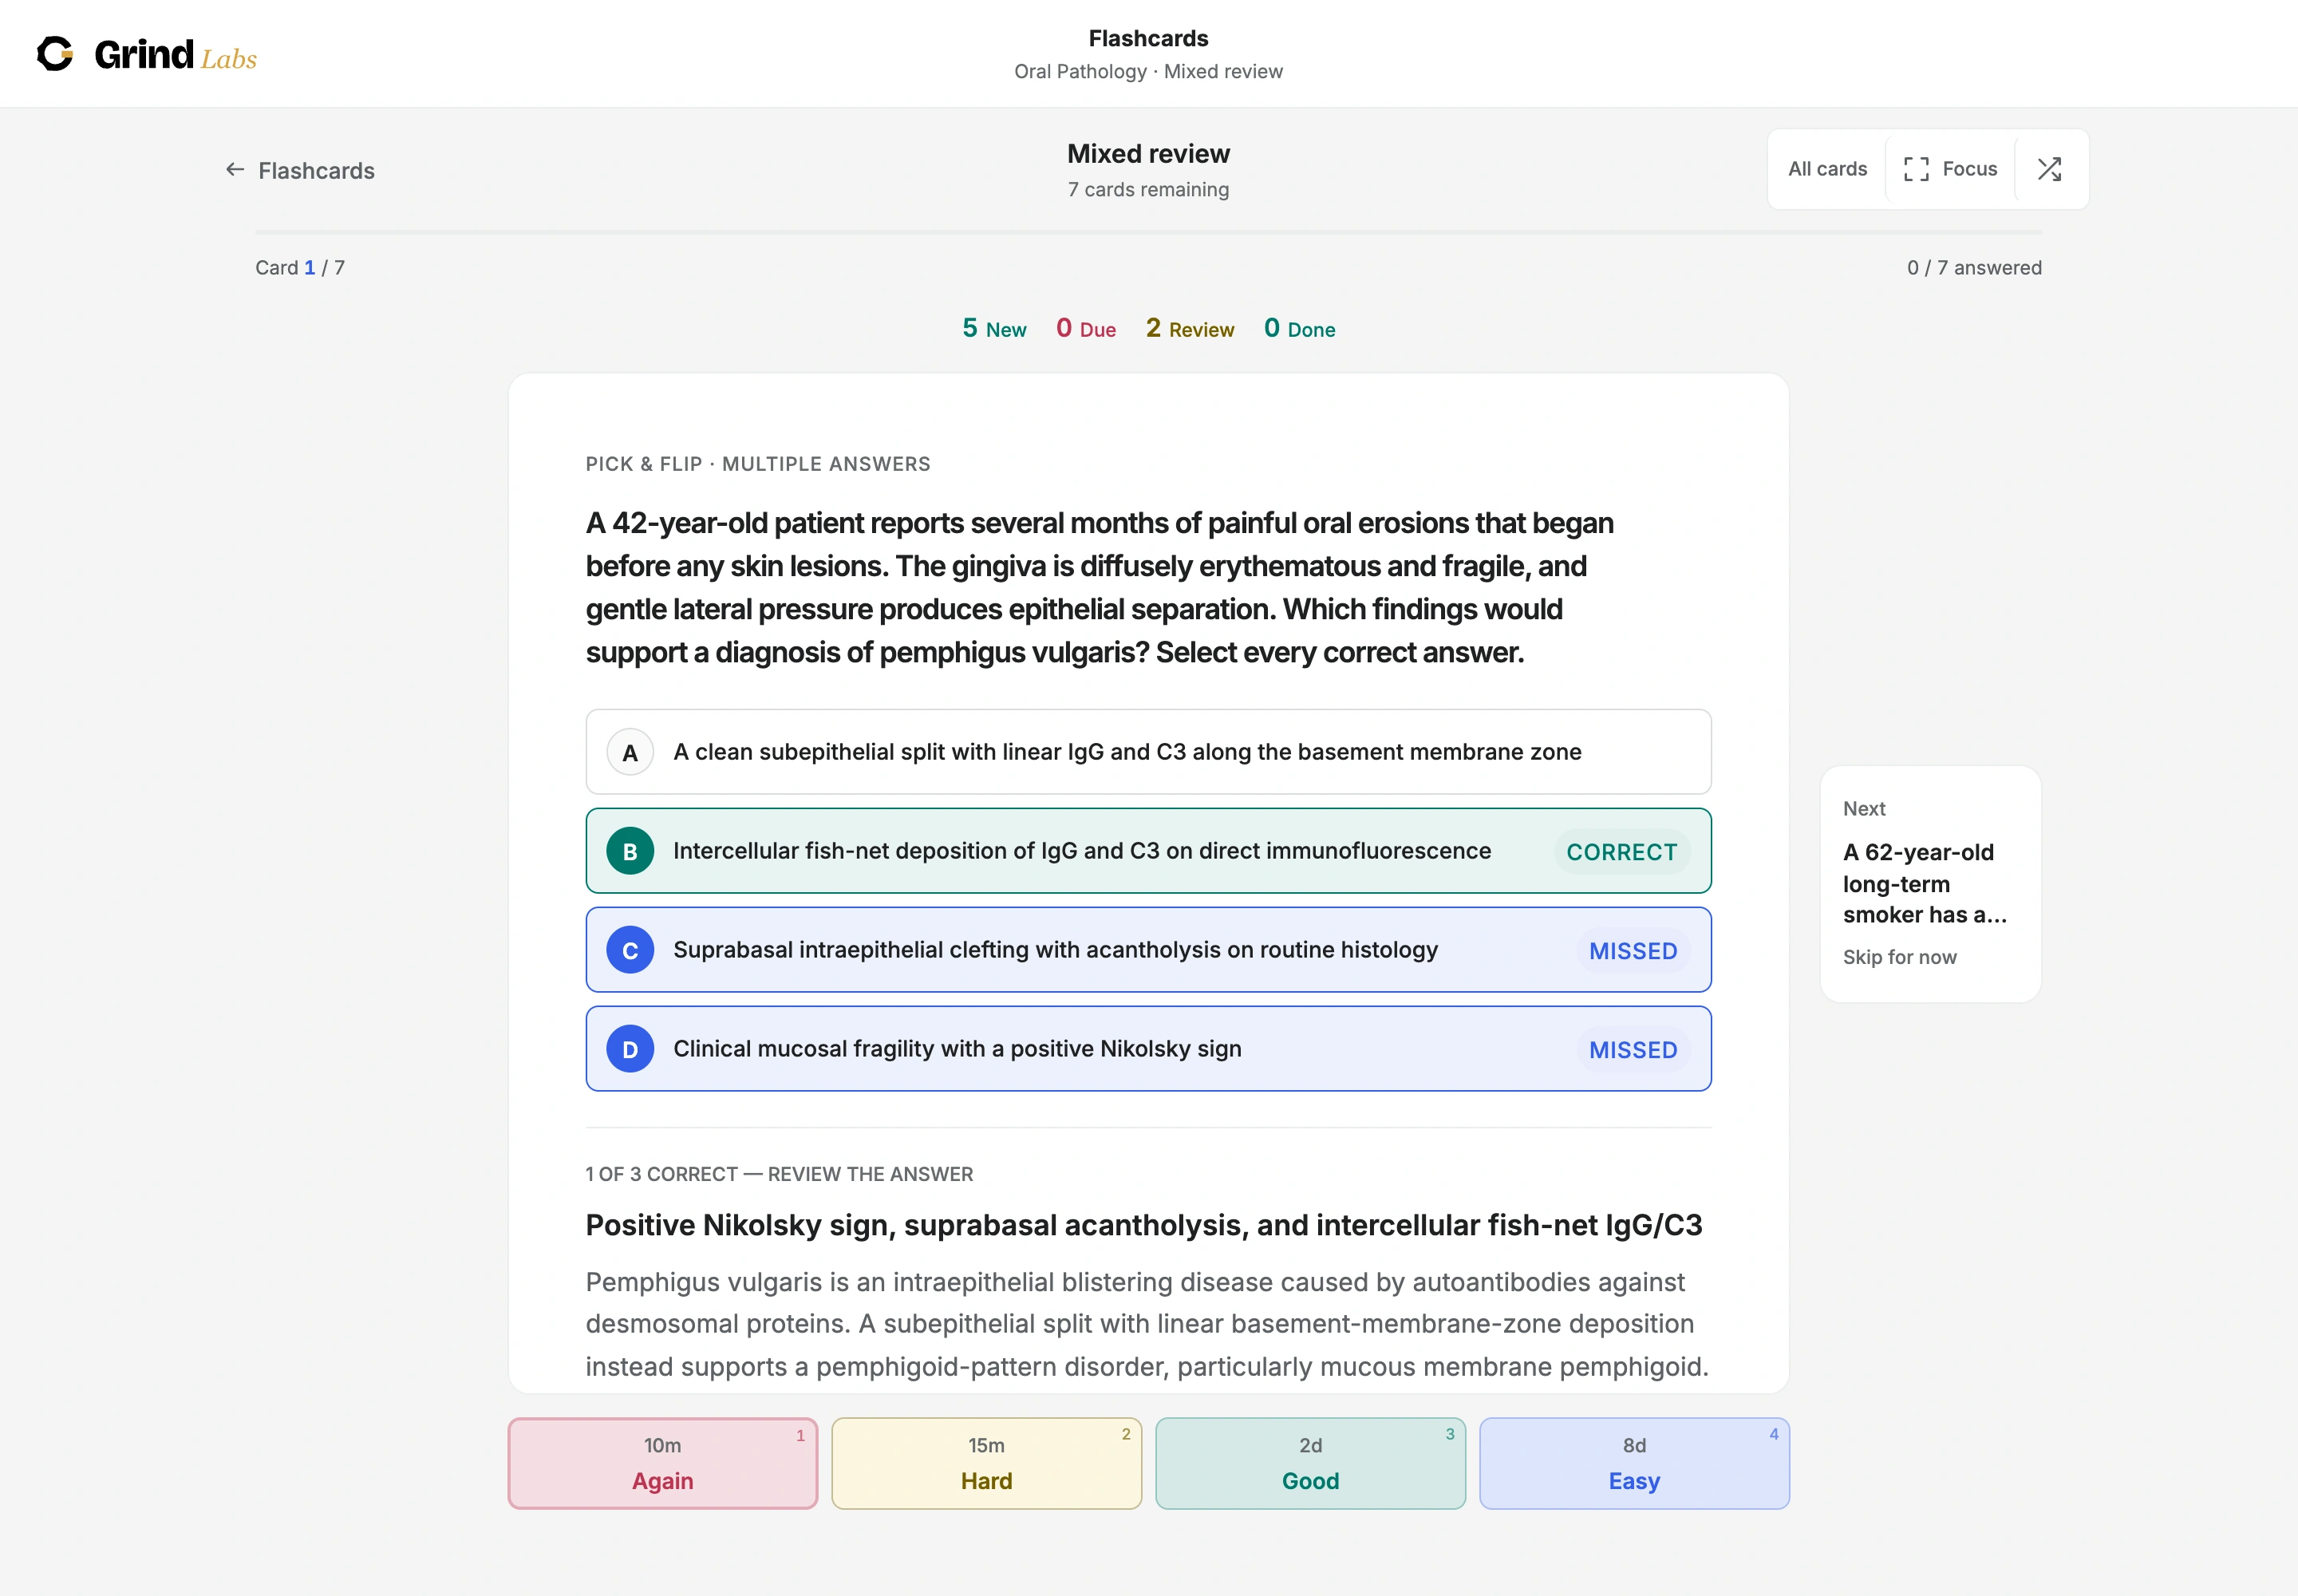
Task: Click the MISSED badge on answer D
Action: (x=1633, y=1050)
